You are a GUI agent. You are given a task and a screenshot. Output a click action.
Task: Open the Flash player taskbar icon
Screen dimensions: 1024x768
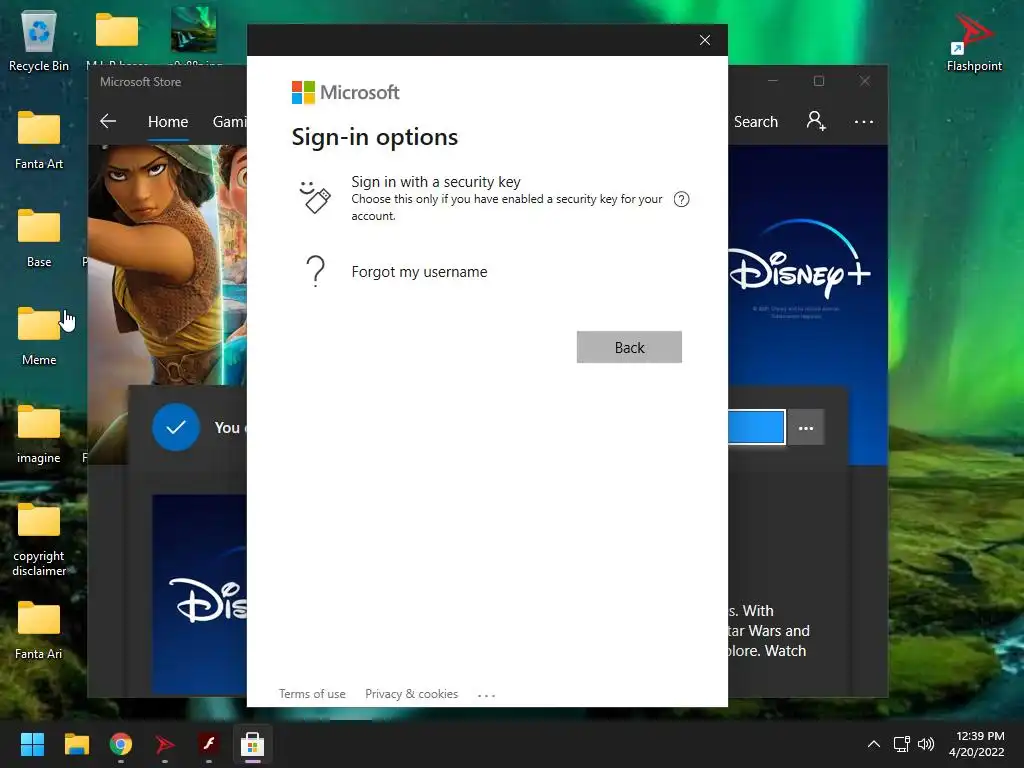click(209, 744)
